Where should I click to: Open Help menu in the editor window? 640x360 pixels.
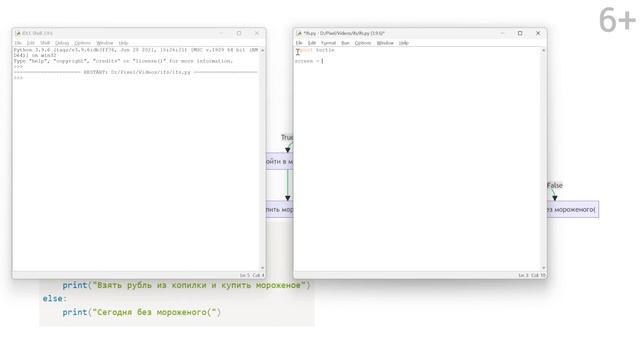(404, 43)
